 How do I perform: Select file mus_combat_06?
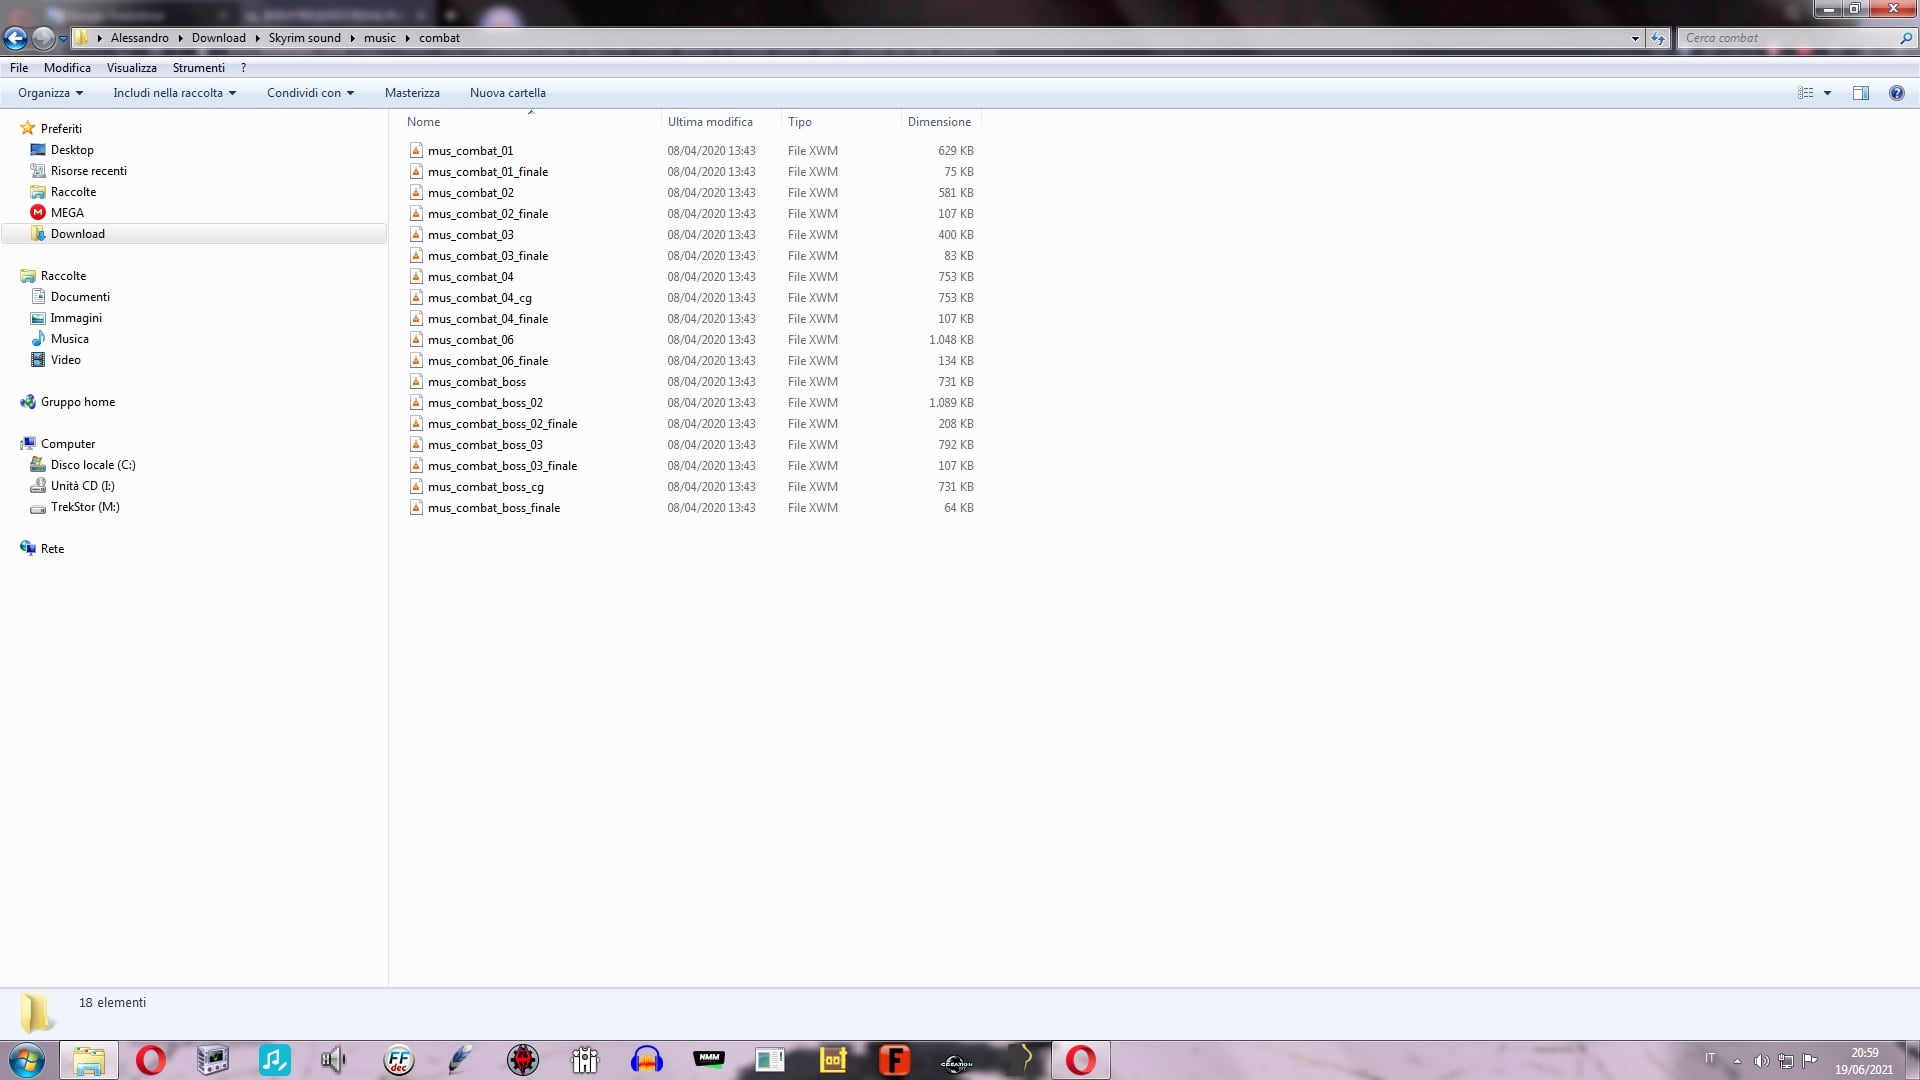coord(471,340)
